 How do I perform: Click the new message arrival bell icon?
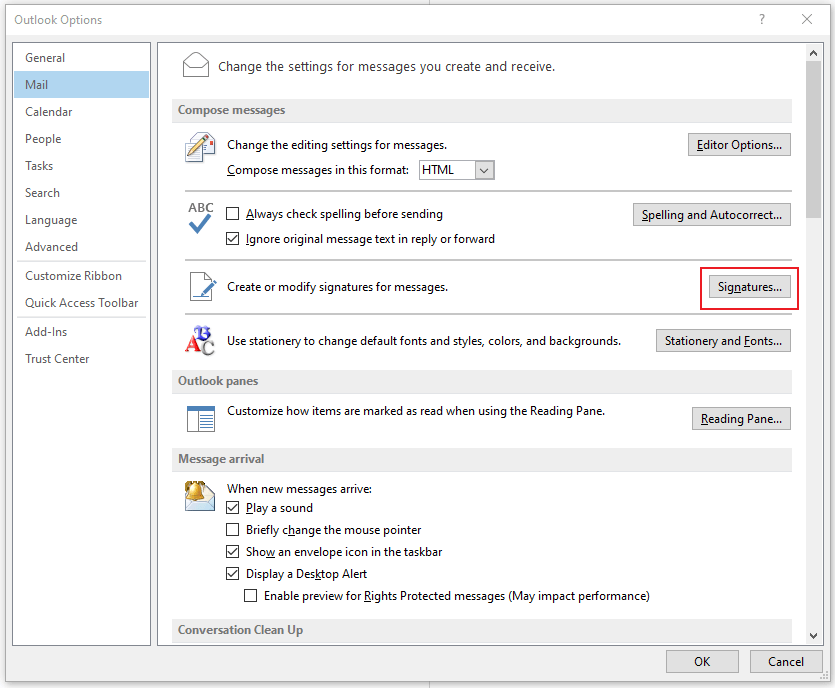pyautogui.click(x=199, y=495)
